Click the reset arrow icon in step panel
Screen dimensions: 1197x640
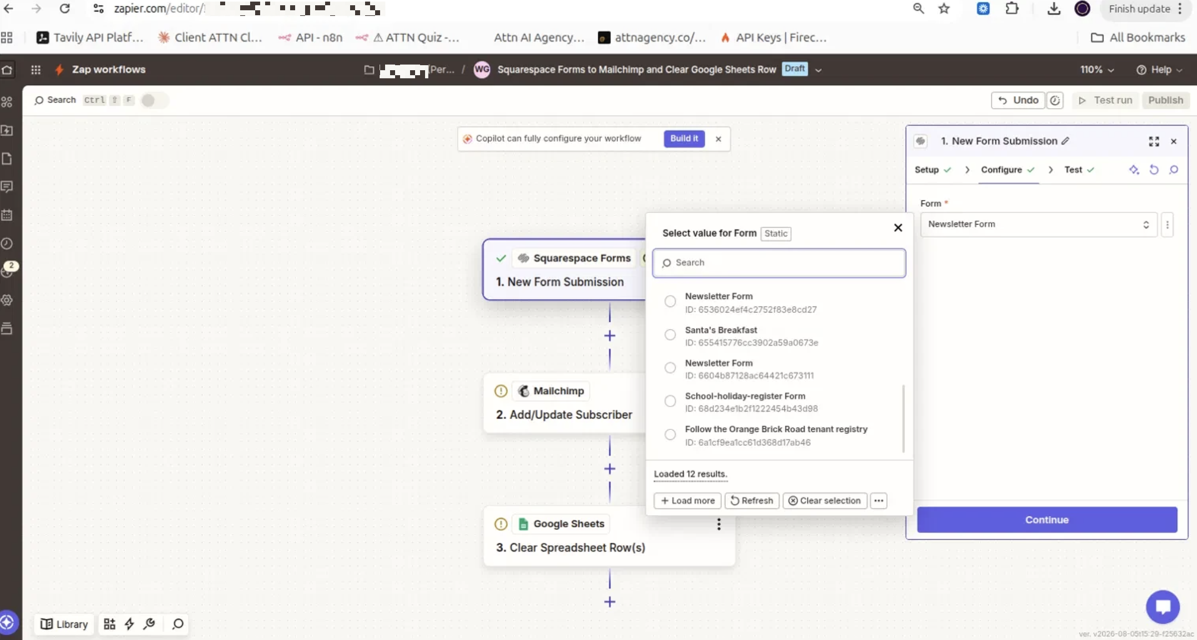click(1153, 170)
